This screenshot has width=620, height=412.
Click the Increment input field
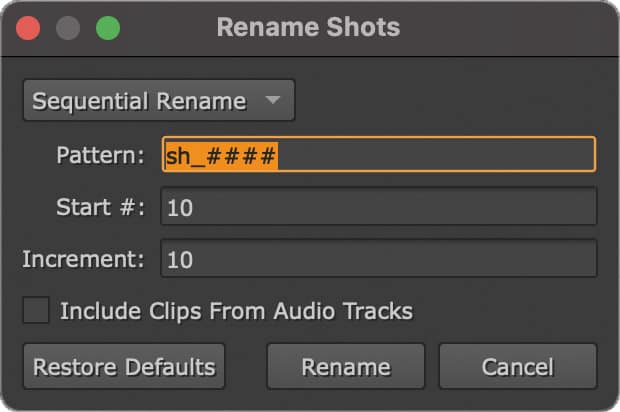(x=379, y=259)
